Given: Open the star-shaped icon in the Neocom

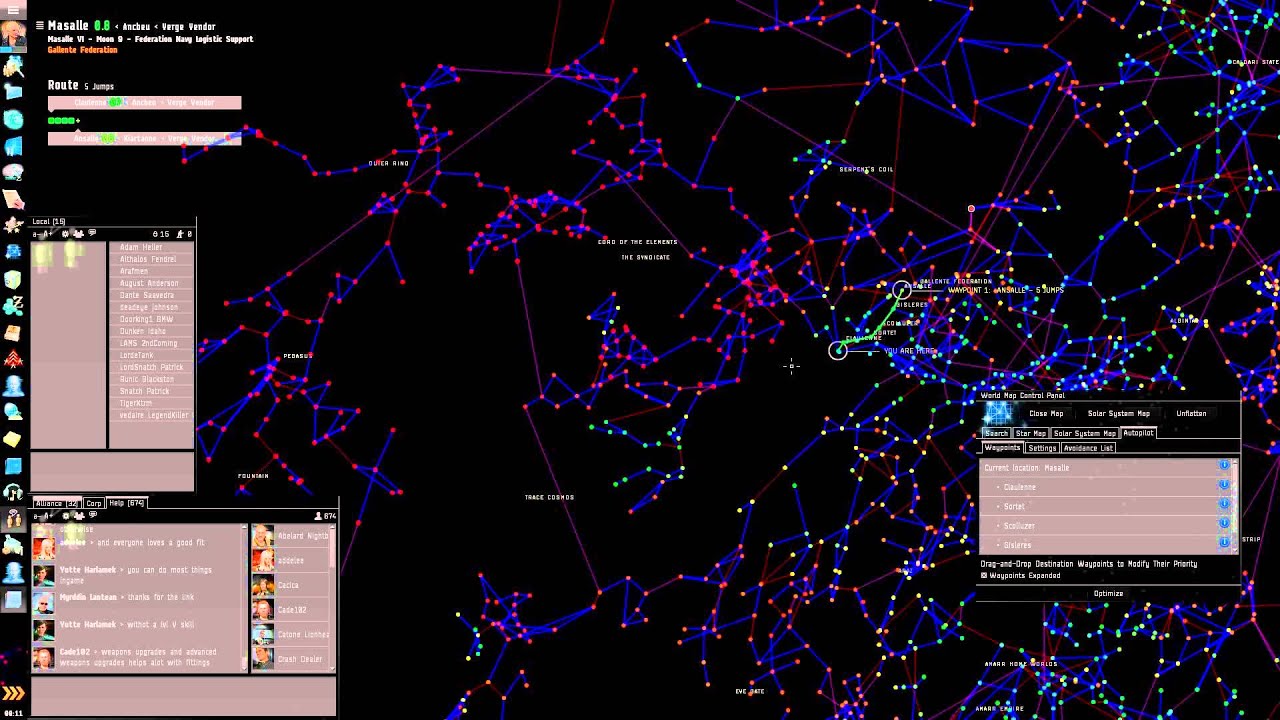Looking at the screenshot, I should pos(13,224).
